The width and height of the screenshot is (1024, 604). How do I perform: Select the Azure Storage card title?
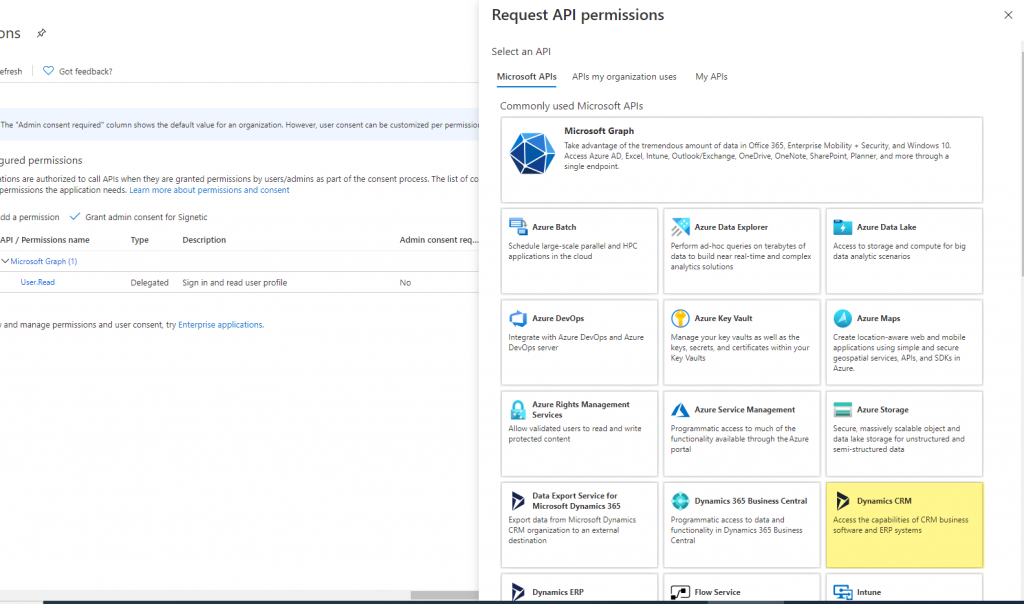click(x=882, y=409)
